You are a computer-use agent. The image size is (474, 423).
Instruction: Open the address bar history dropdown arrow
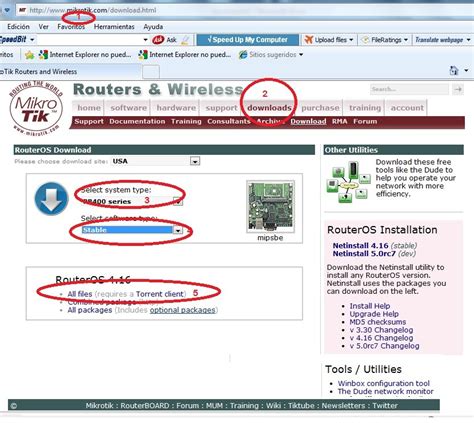7,10
